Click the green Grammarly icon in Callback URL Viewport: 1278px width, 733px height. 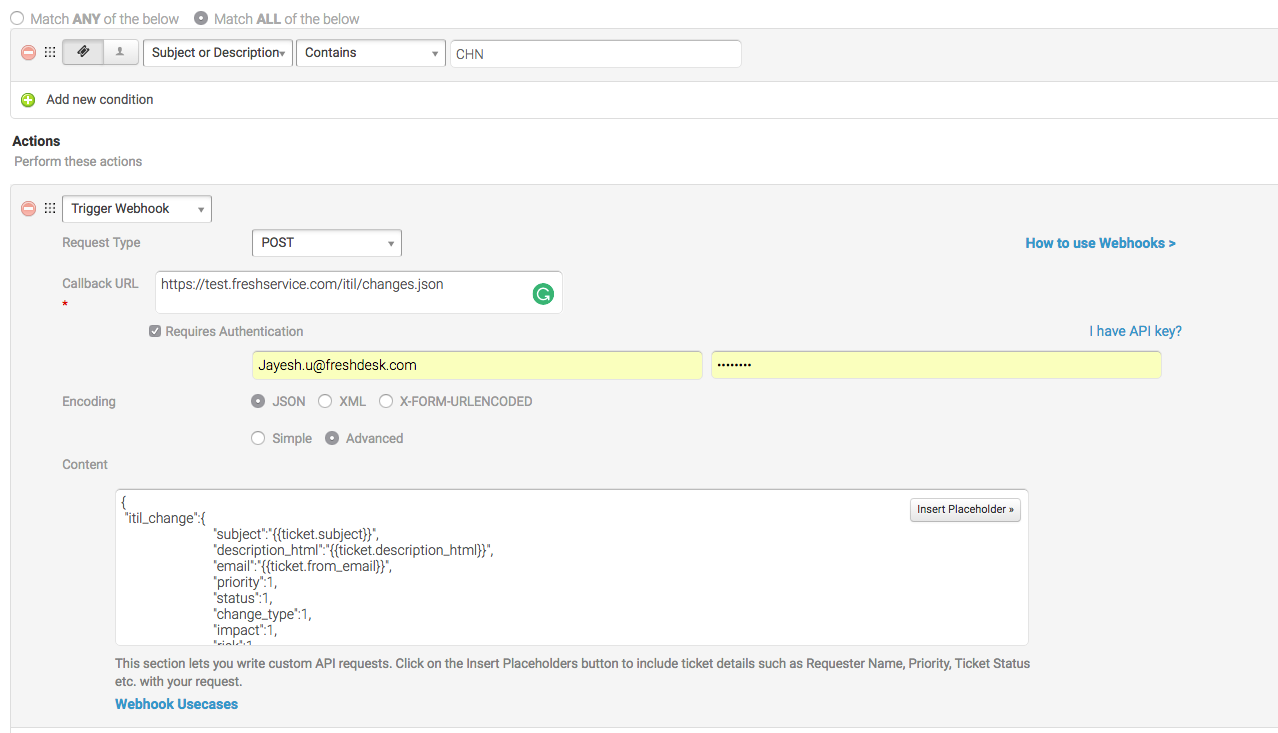pyautogui.click(x=543, y=294)
